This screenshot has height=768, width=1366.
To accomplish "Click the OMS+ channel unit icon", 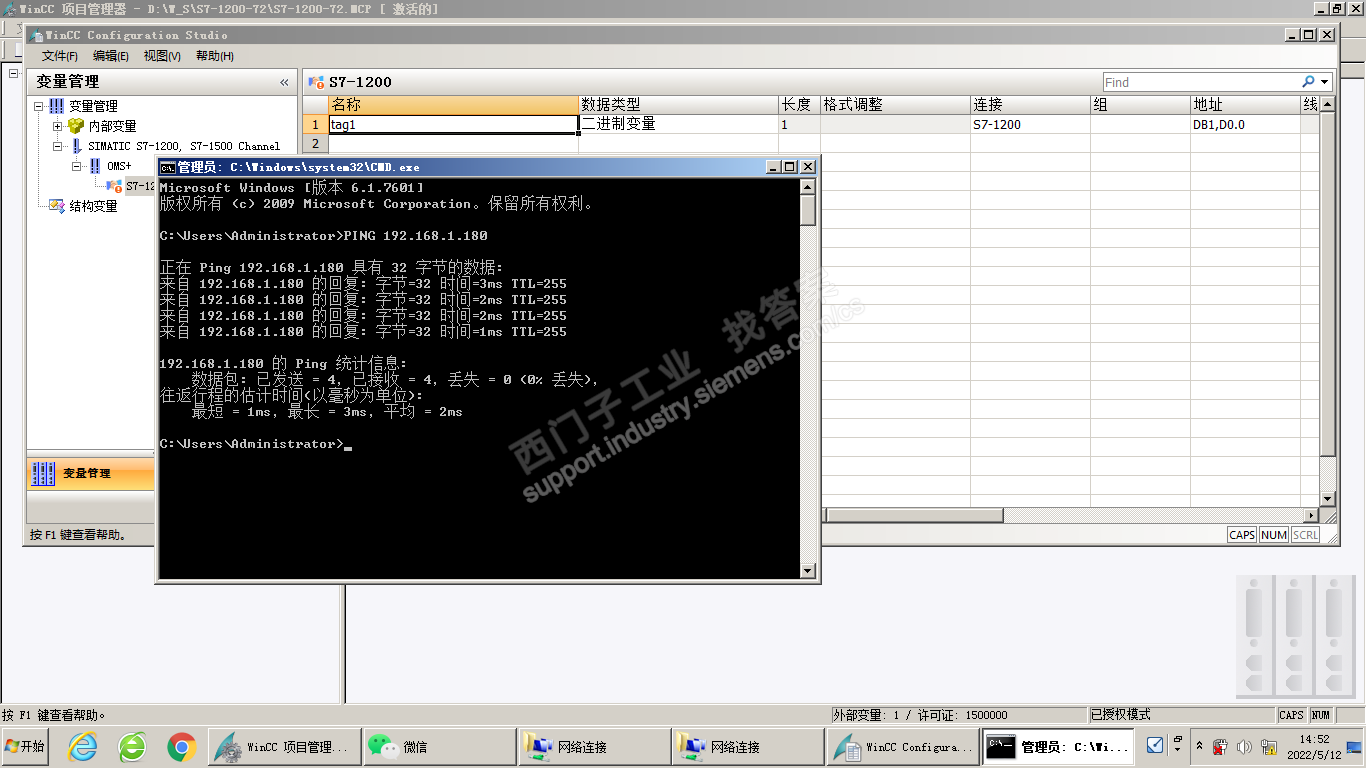I will click(x=95, y=166).
